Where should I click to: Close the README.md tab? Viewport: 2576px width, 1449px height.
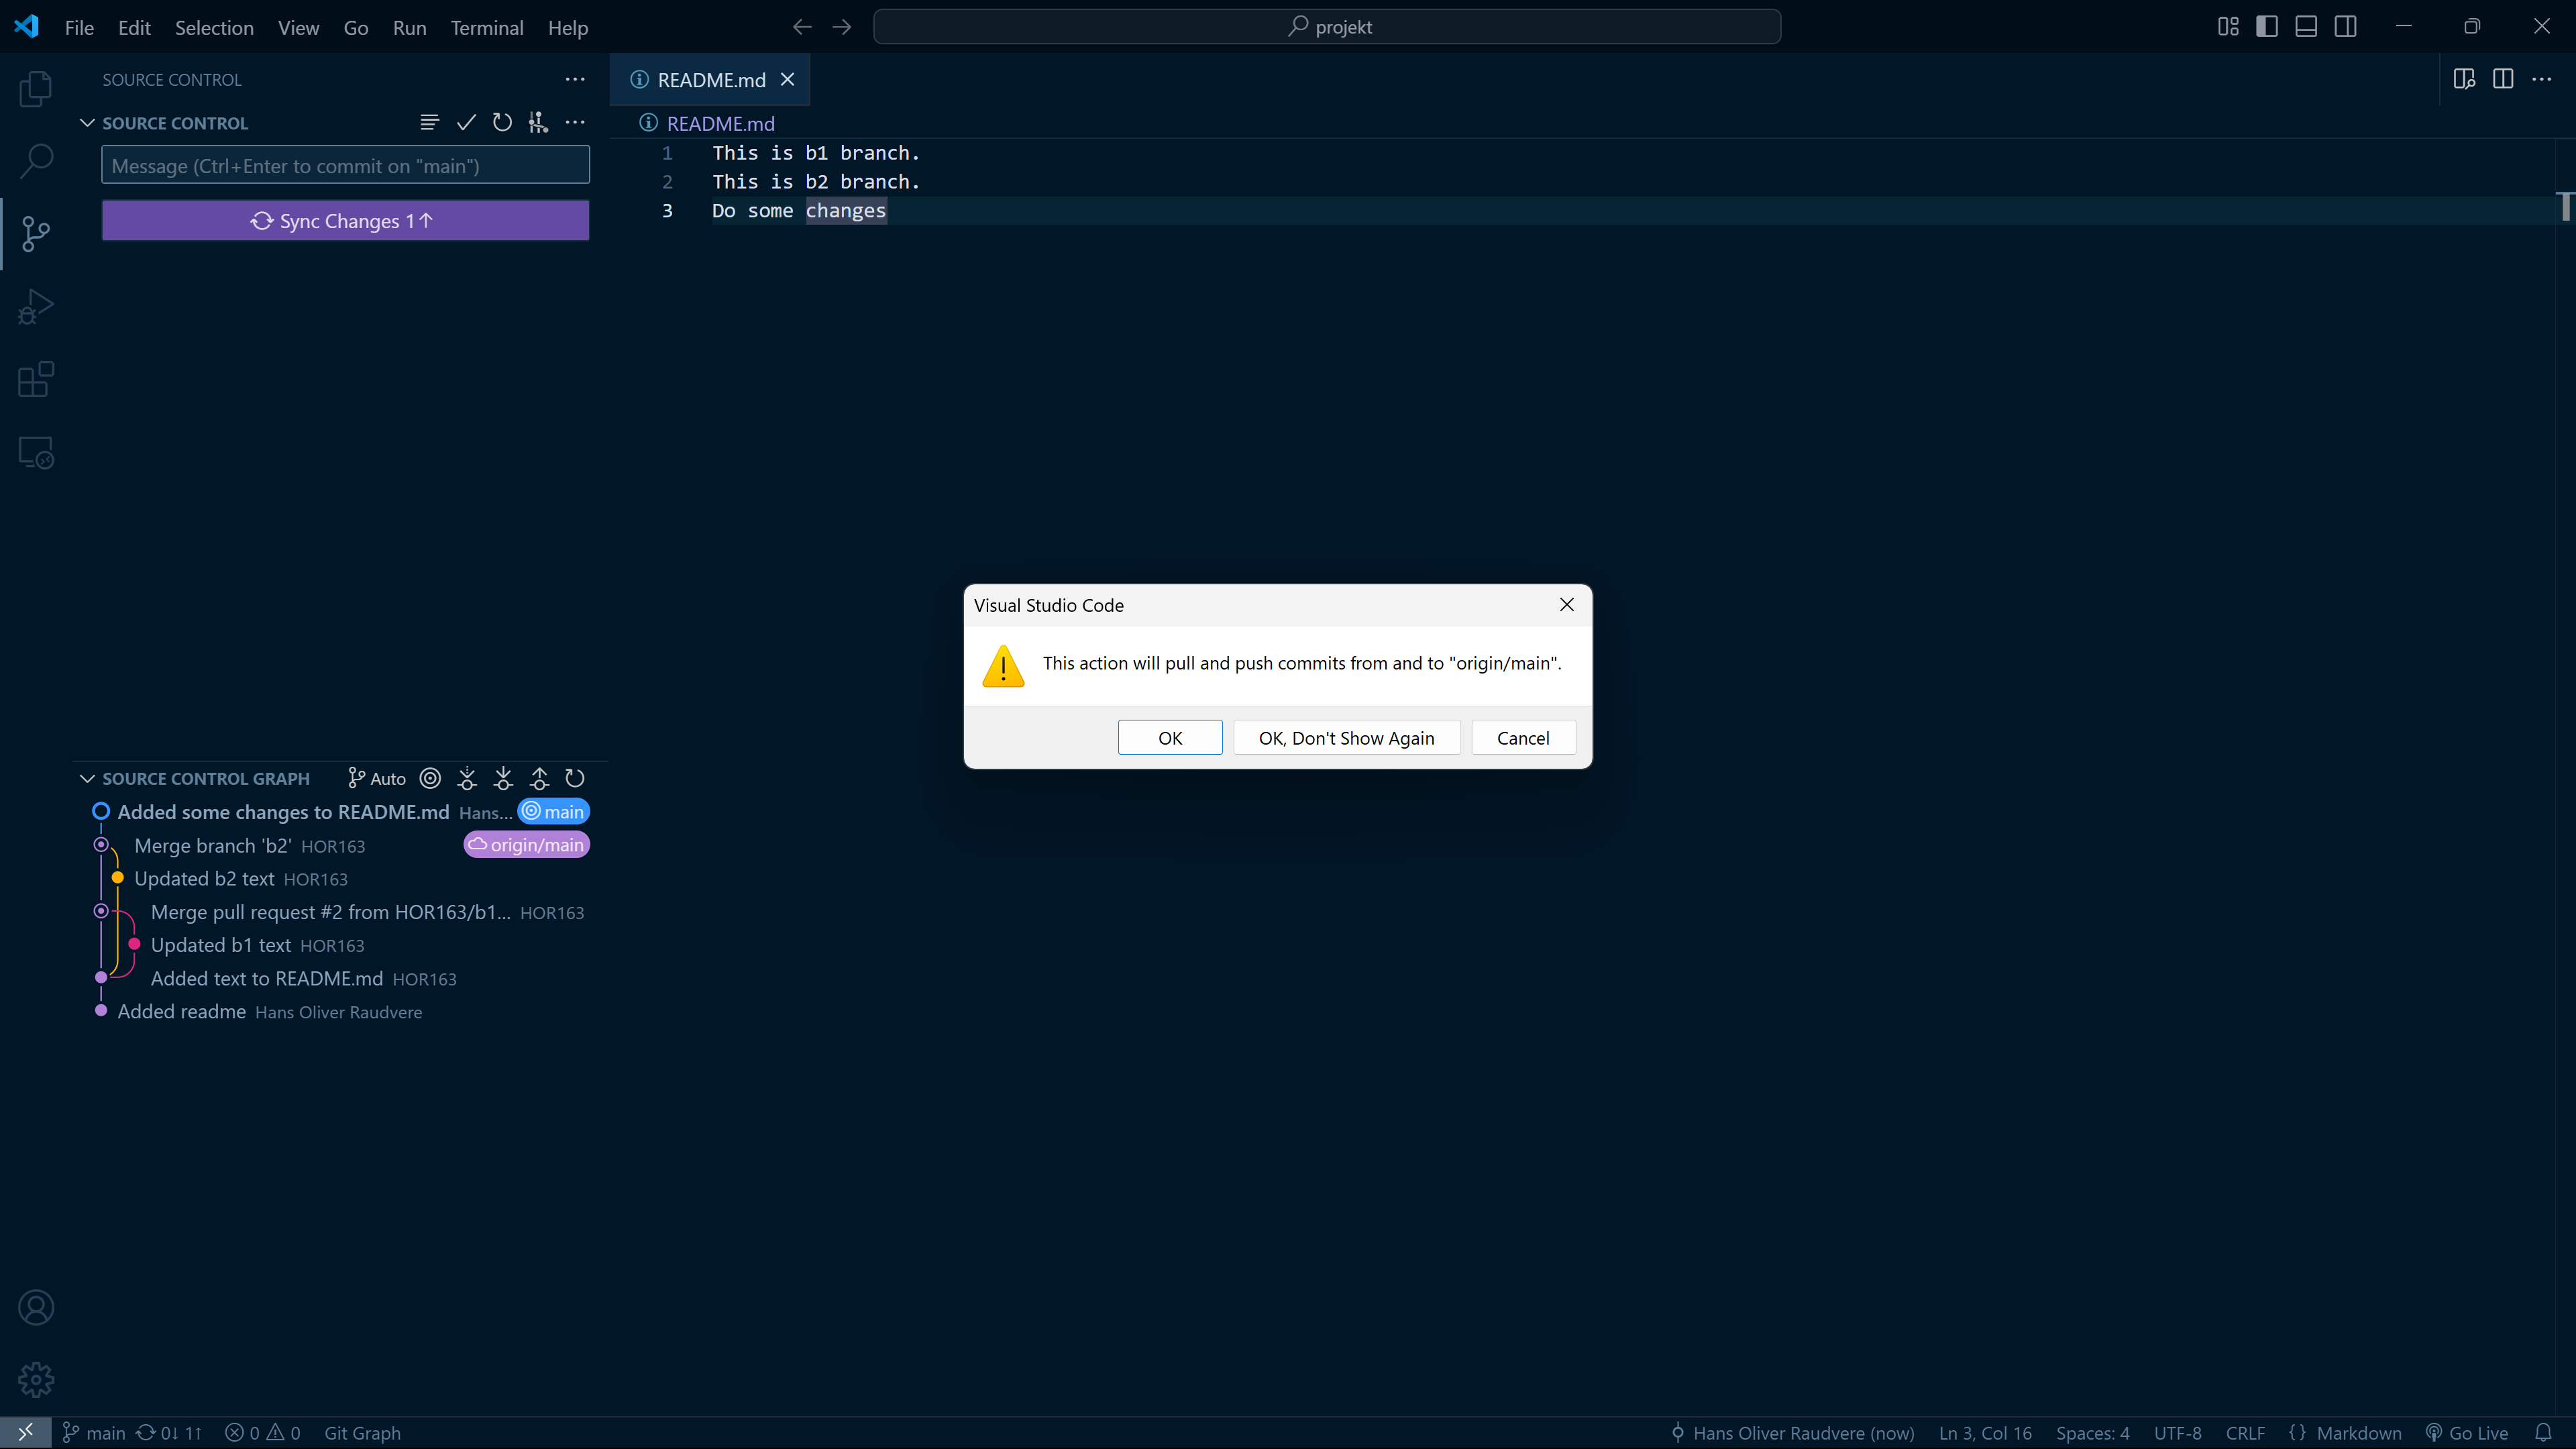tap(788, 79)
